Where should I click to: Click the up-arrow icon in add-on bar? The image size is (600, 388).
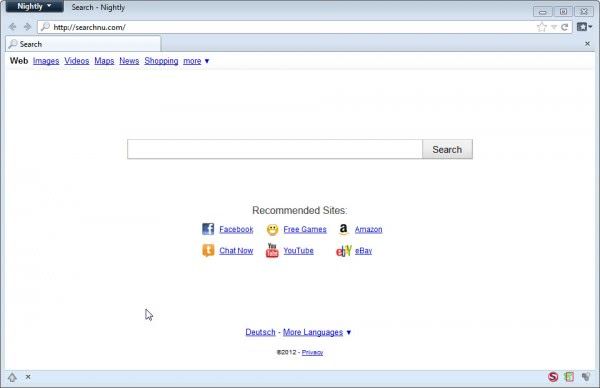[12, 377]
